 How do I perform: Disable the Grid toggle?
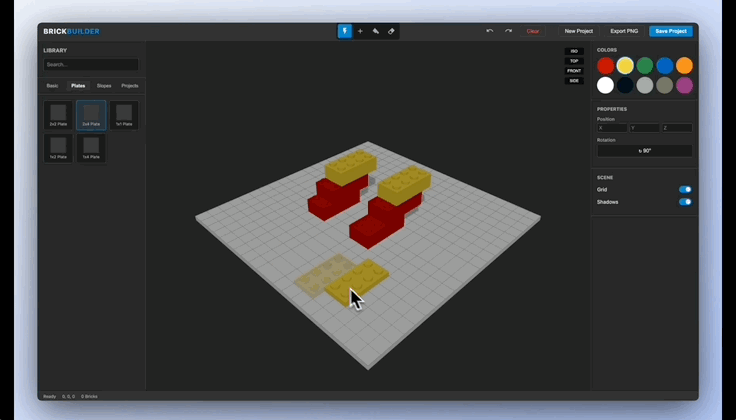tap(685, 189)
